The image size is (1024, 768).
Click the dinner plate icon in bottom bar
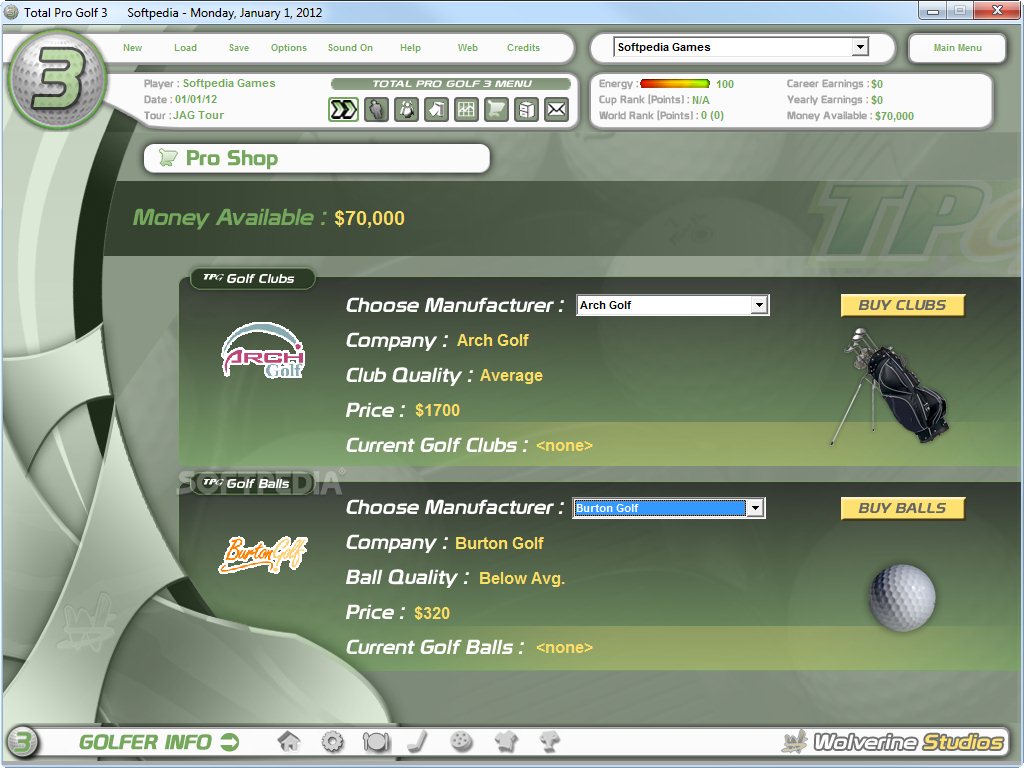pos(376,742)
